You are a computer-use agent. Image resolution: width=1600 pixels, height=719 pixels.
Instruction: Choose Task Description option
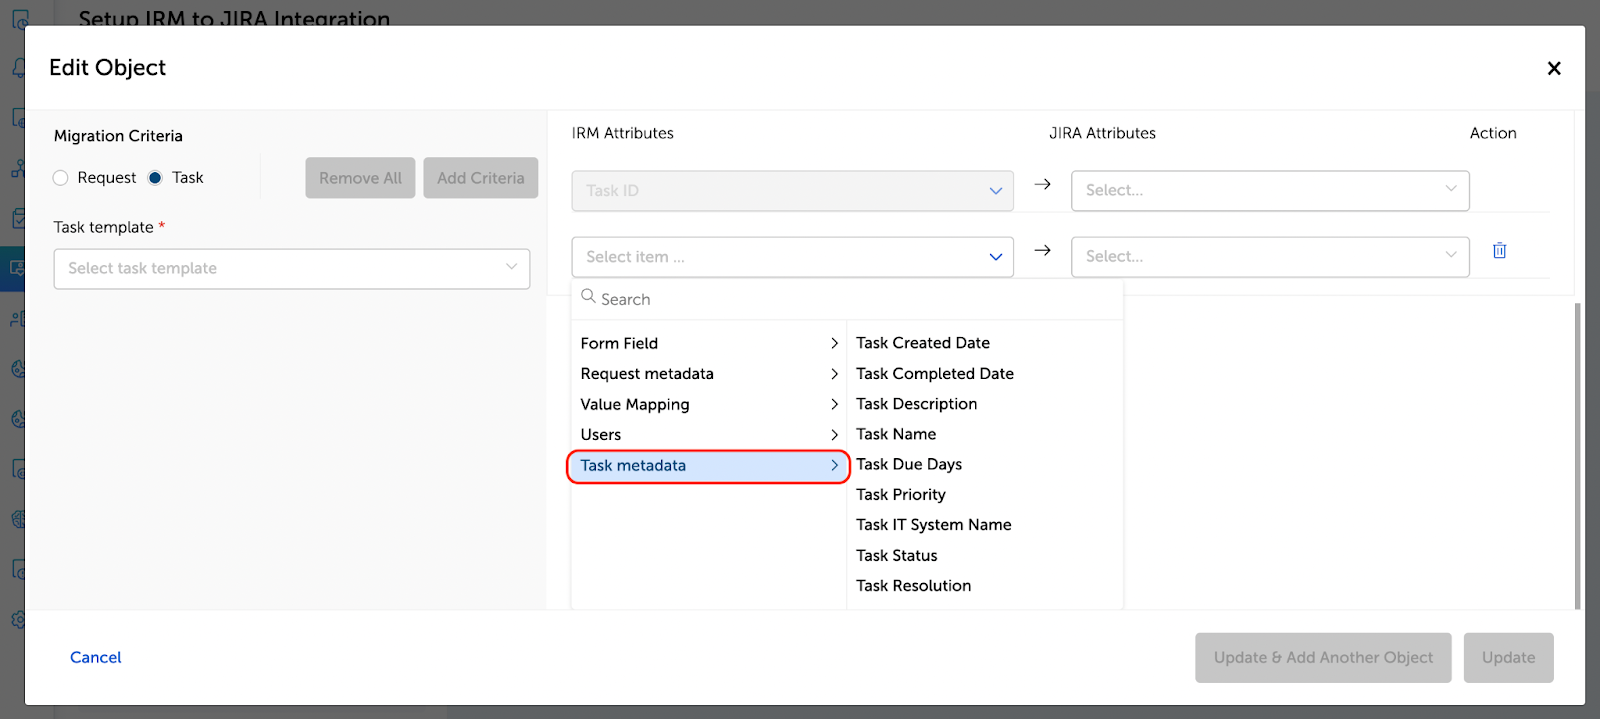[916, 404]
